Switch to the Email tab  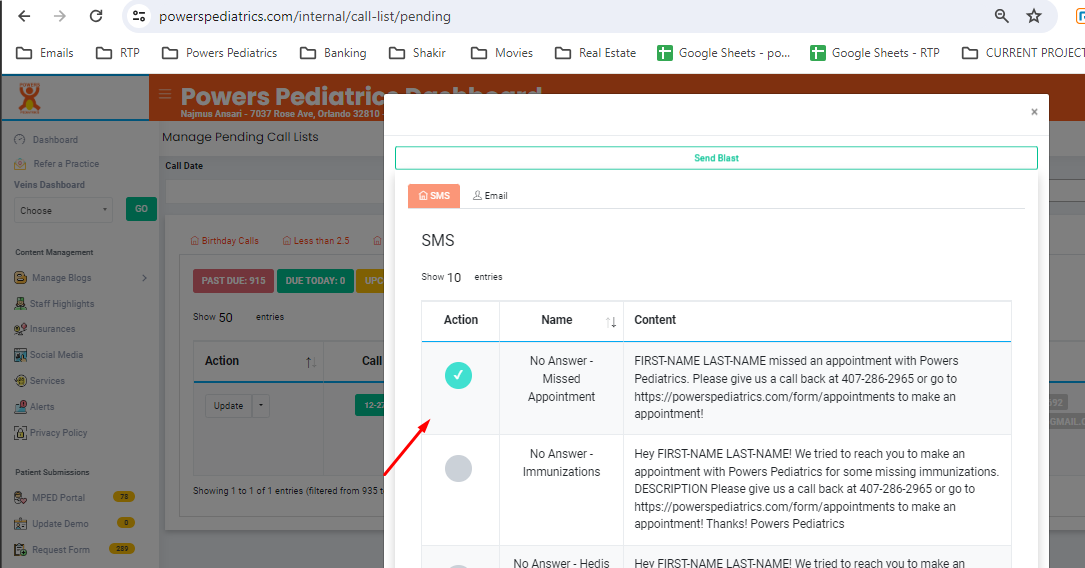coord(490,196)
